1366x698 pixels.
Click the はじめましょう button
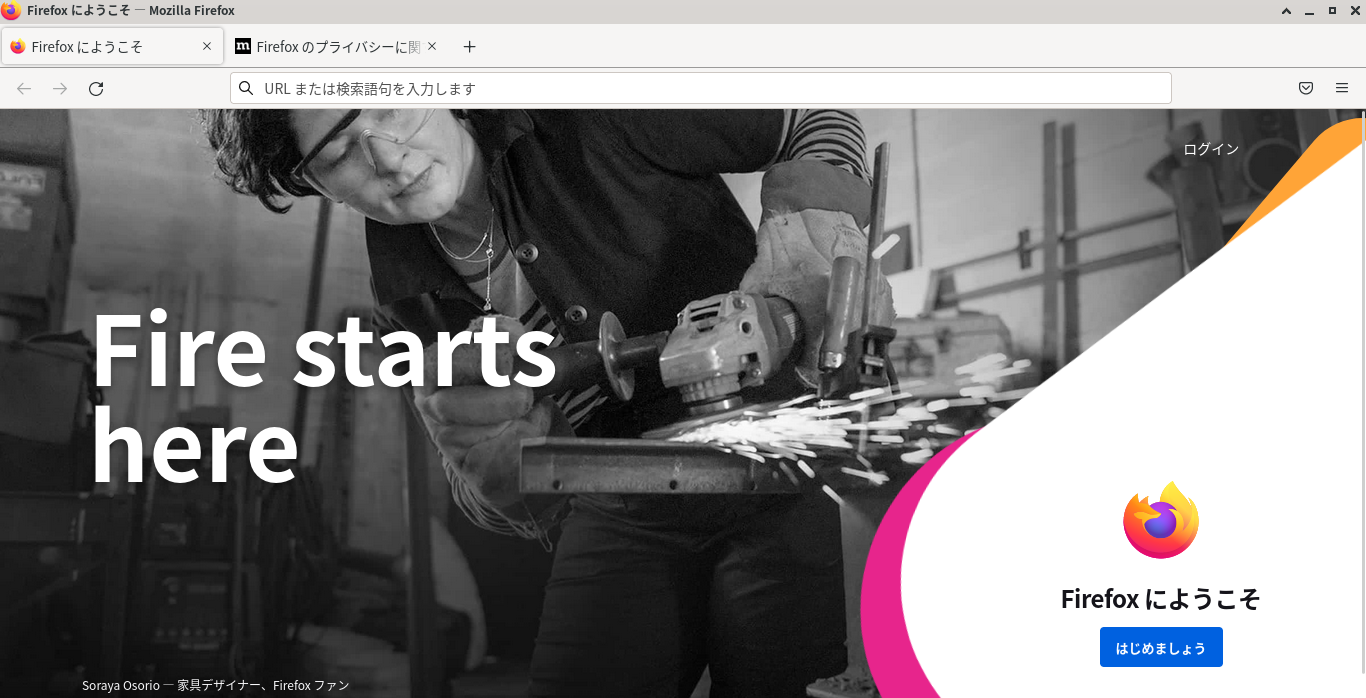(1161, 647)
